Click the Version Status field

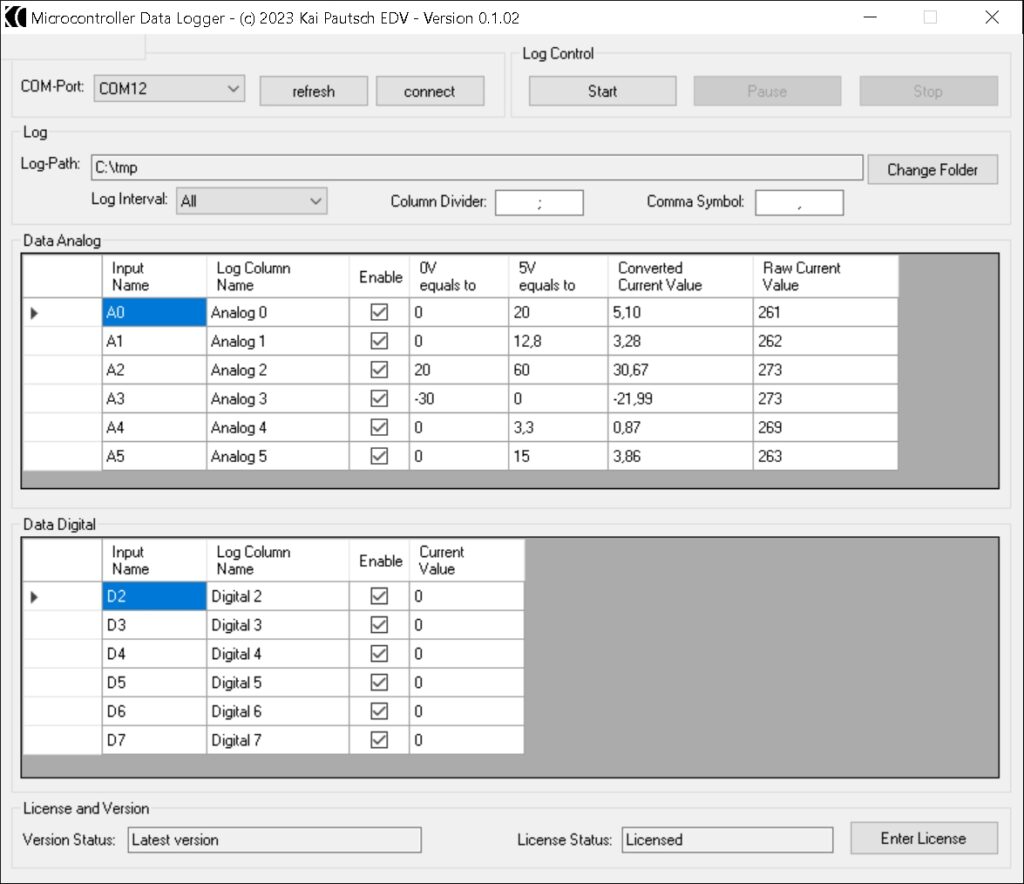click(274, 840)
